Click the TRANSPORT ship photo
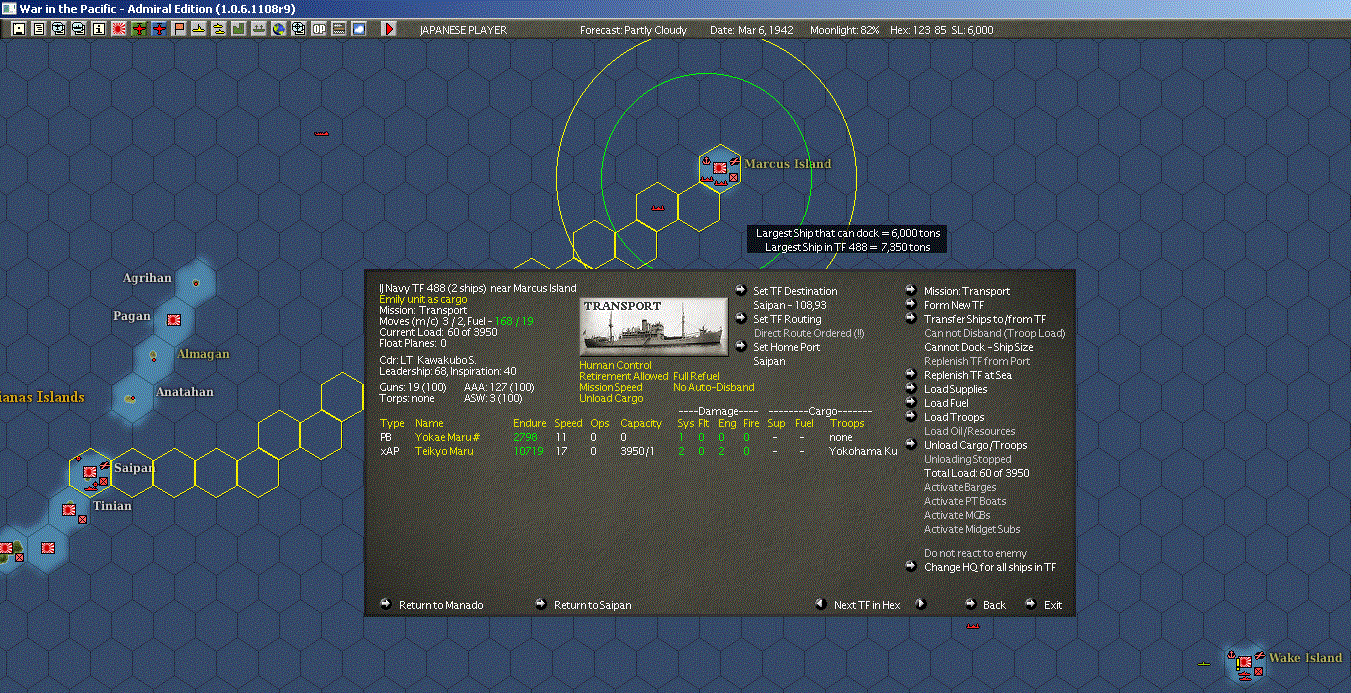 (x=654, y=326)
